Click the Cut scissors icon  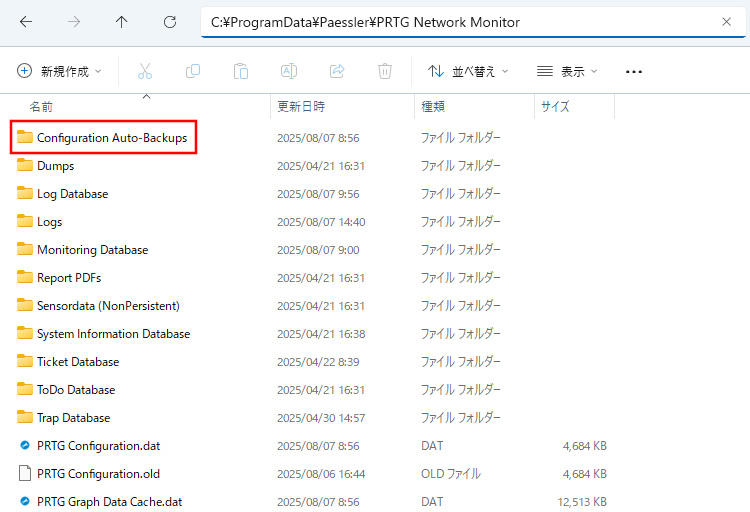145,71
